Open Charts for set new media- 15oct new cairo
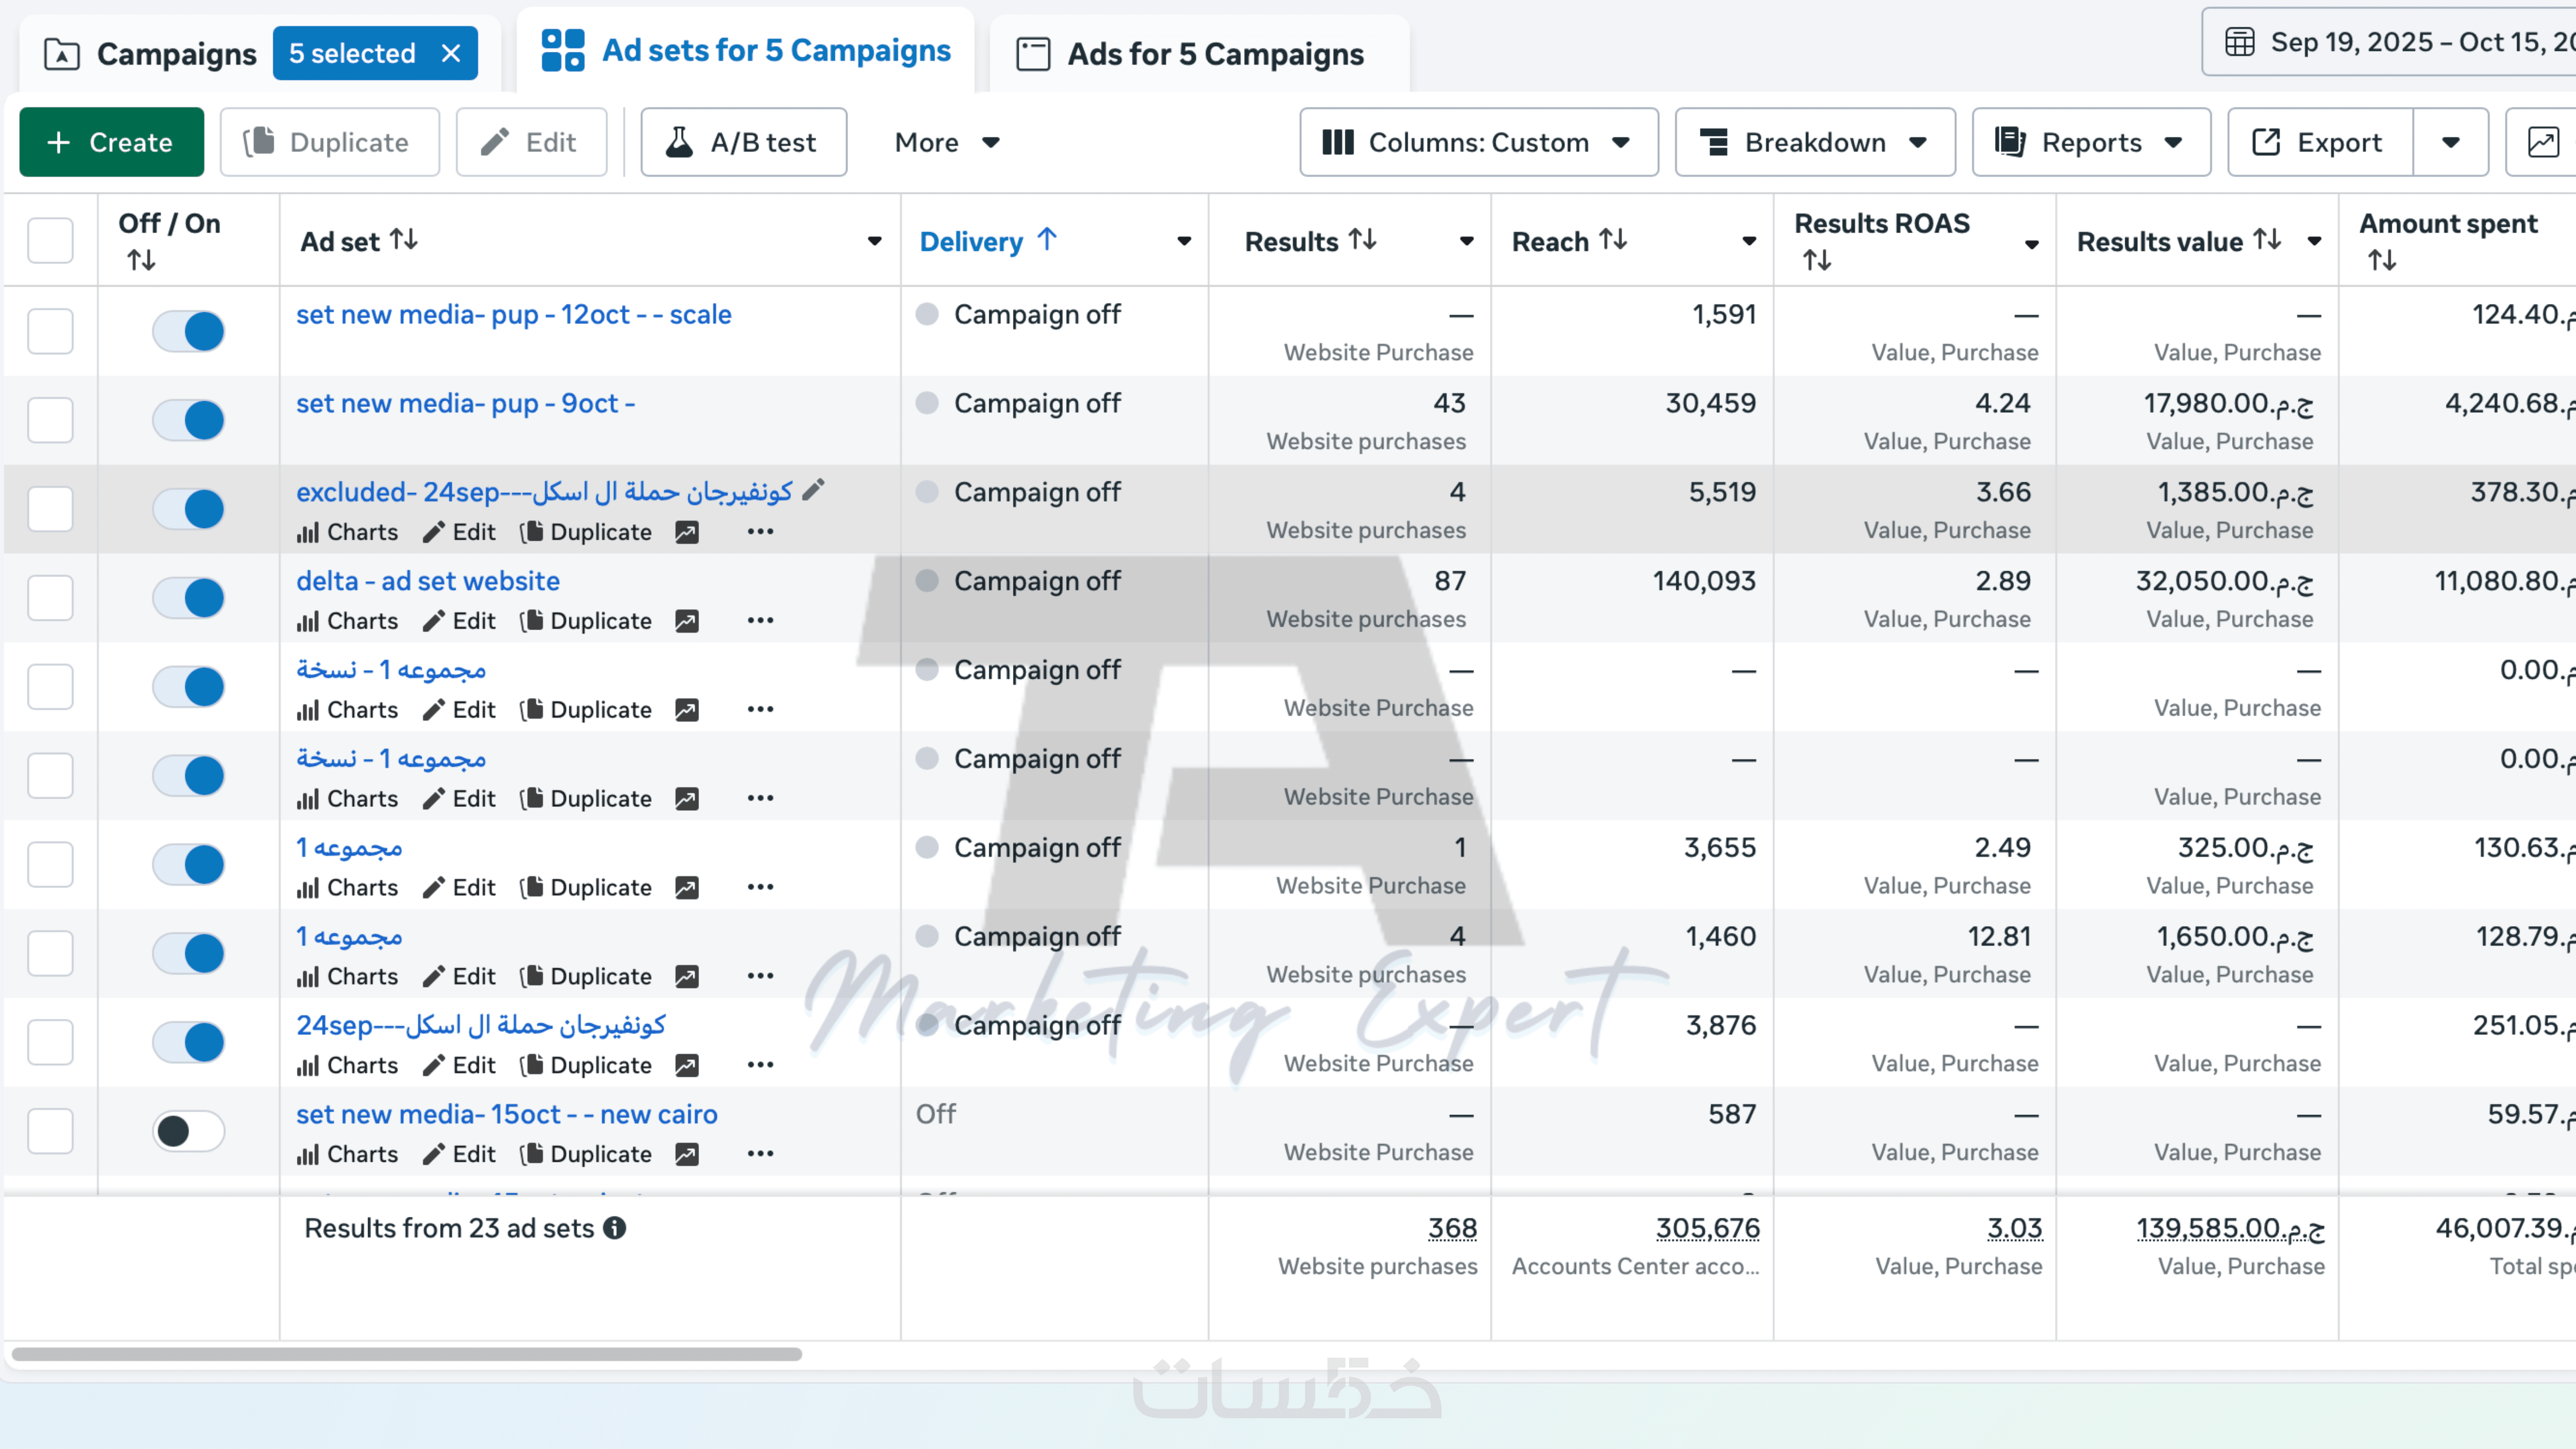The image size is (2576, 1449). pos(347,1154)
